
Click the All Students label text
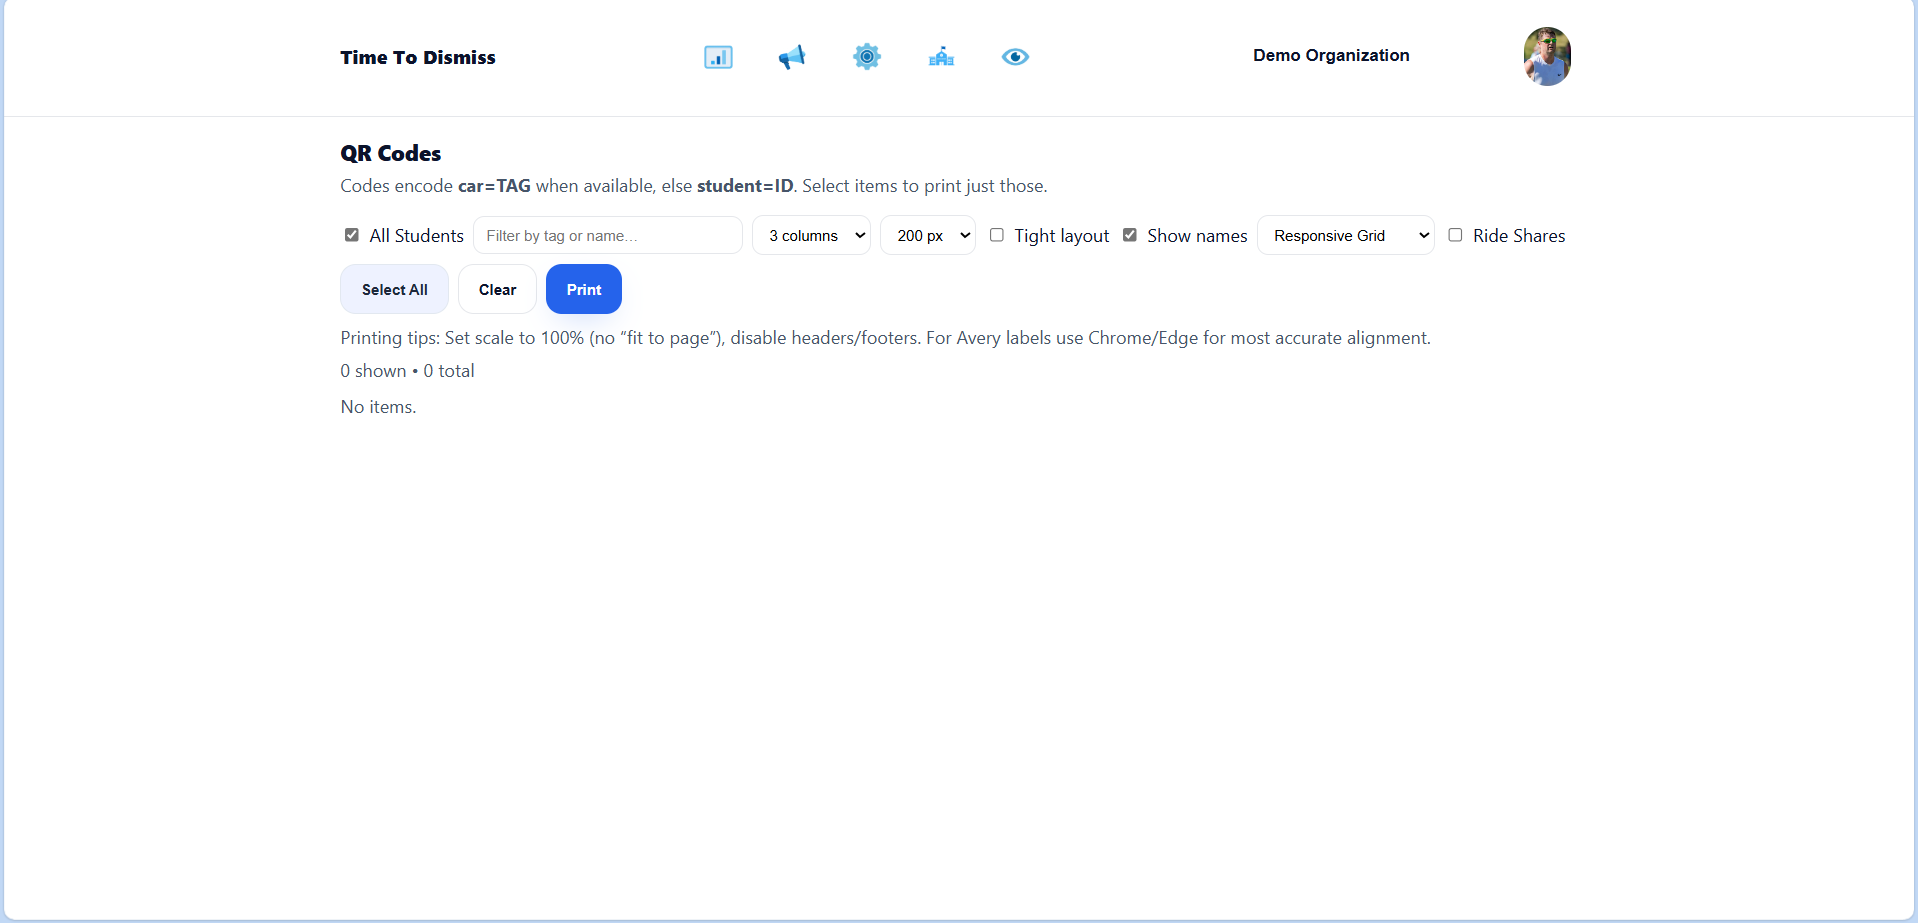[x=416, y=235]
